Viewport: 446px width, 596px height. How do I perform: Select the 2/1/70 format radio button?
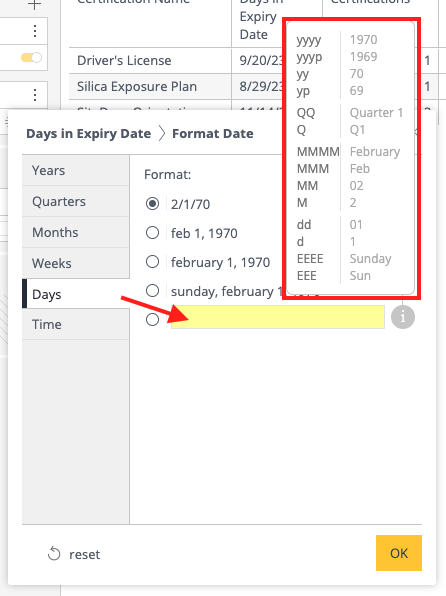152,204
